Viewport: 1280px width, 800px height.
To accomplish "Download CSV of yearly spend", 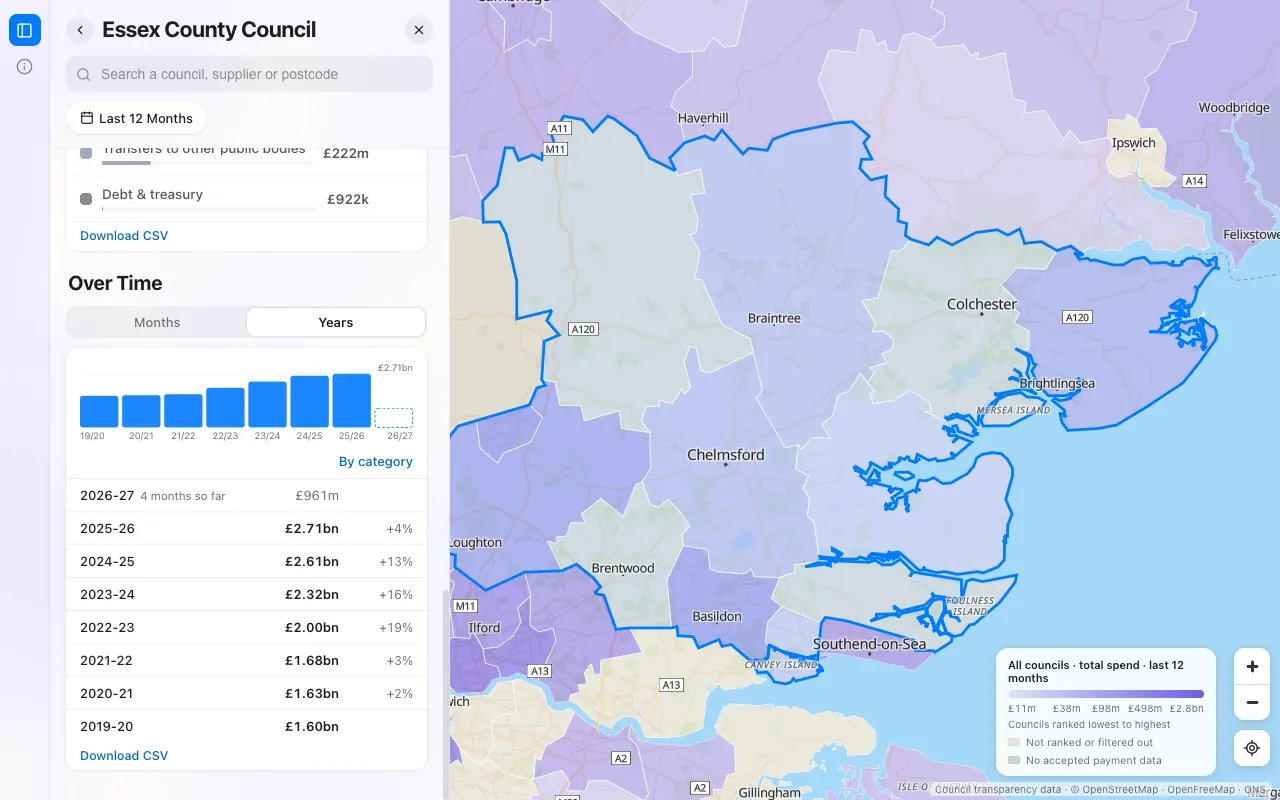I will (124, 756).
